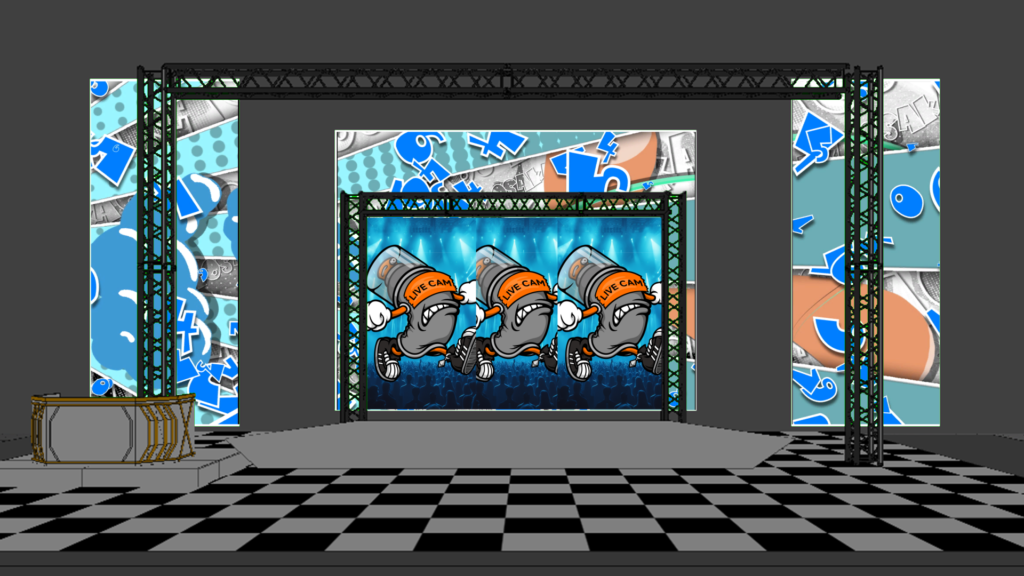Select the raised gray center stage platform
Image resolution: width=1024 pixels, height=576 pixels.
[x=510, y=445]
